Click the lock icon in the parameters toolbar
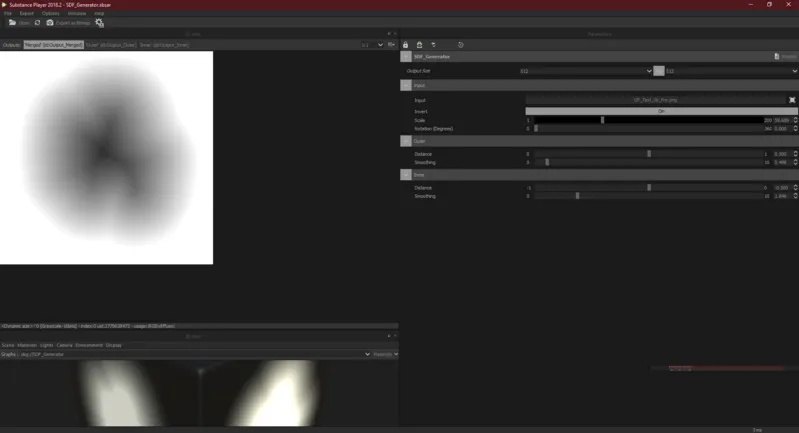The width and height of the screenshot is (799, 433). (x=405, y=45)
